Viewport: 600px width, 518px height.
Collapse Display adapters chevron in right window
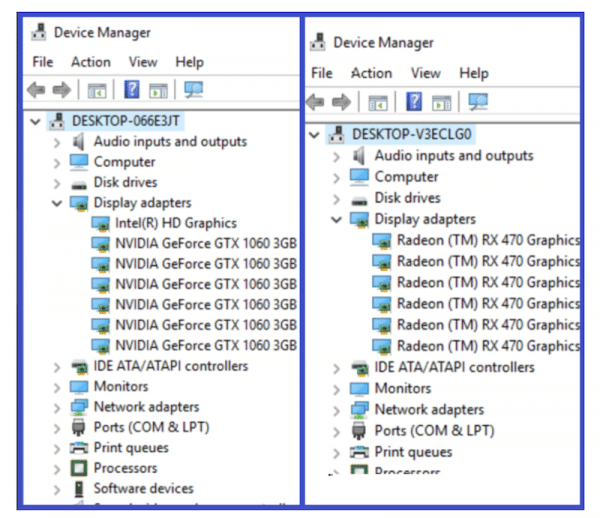[x=336, y=220]
